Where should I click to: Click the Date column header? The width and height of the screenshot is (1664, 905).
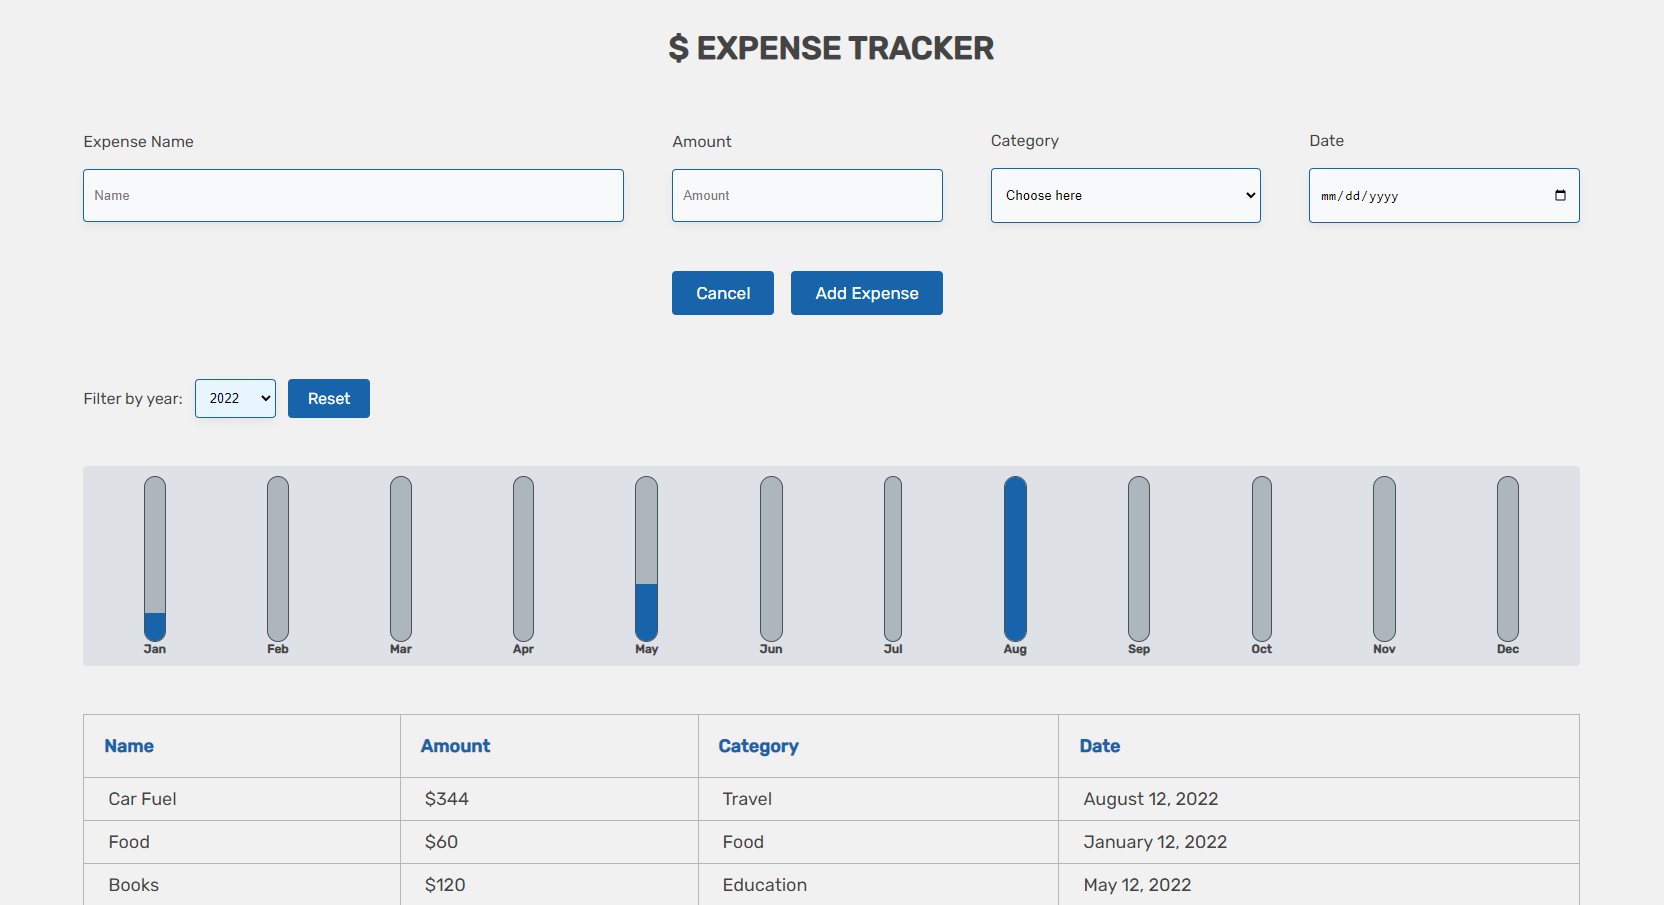pos(1100,746)
